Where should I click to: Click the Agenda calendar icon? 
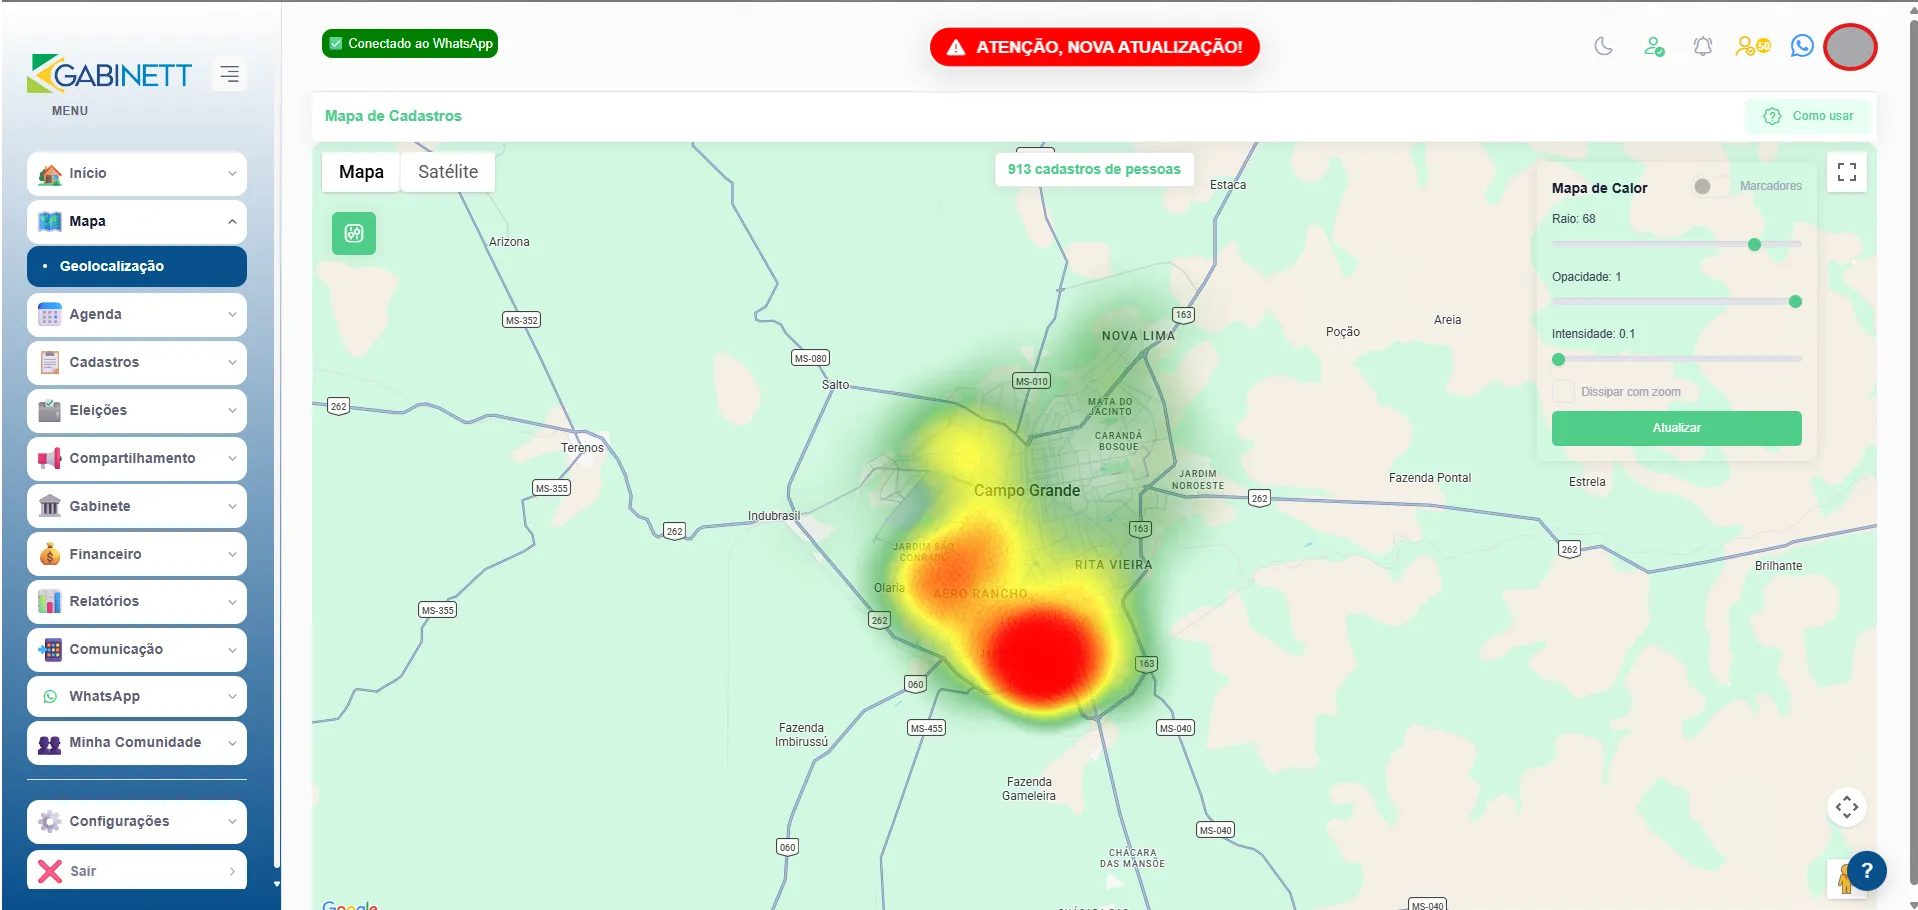point(50,315)
